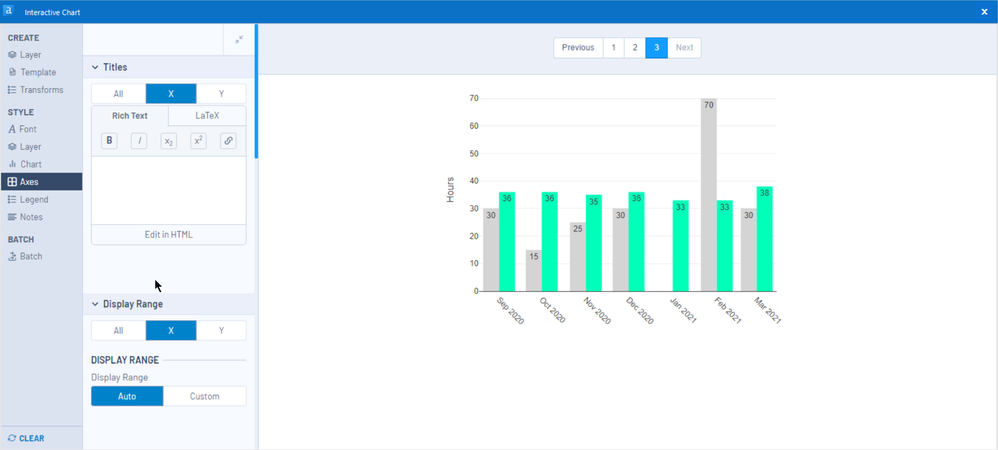The width and height of the screenshot is (998, 450).
Task: Click Edit in HTML button
Action: click(169, 235)
